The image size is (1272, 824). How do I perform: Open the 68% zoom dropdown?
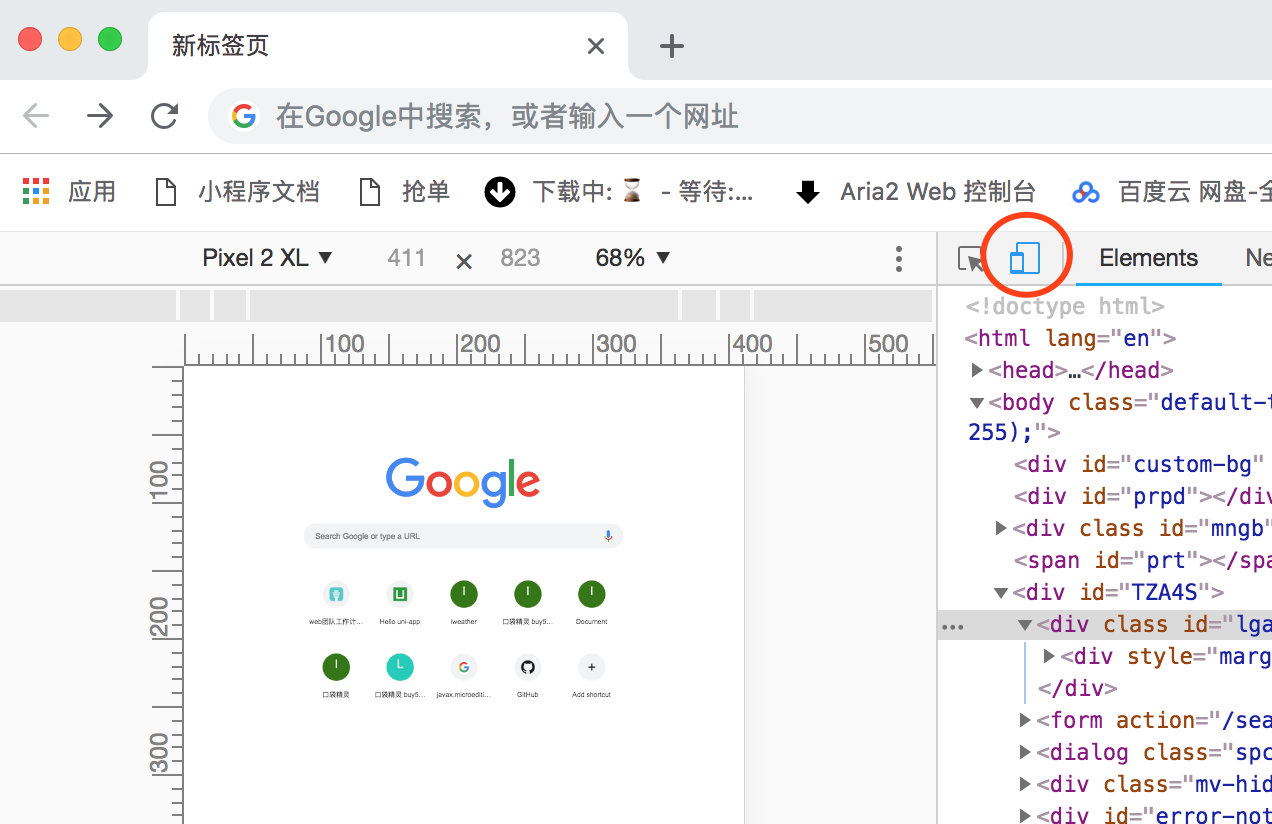(x=632, y=258)
